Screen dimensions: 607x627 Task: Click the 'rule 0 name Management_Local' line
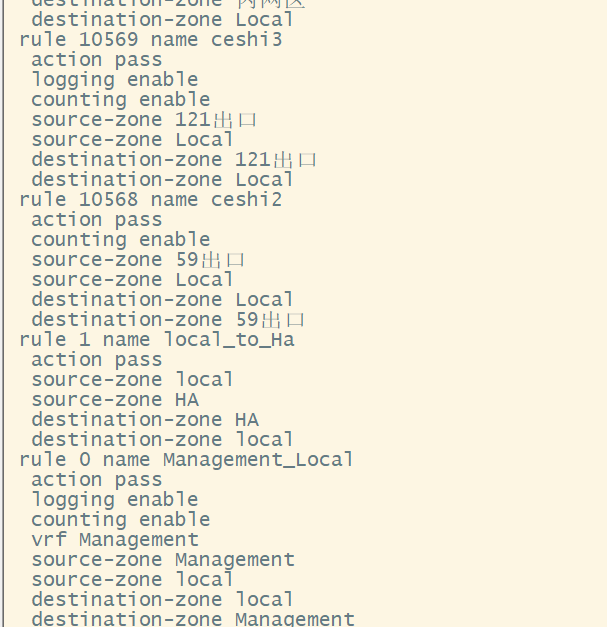tap(186, 460)
